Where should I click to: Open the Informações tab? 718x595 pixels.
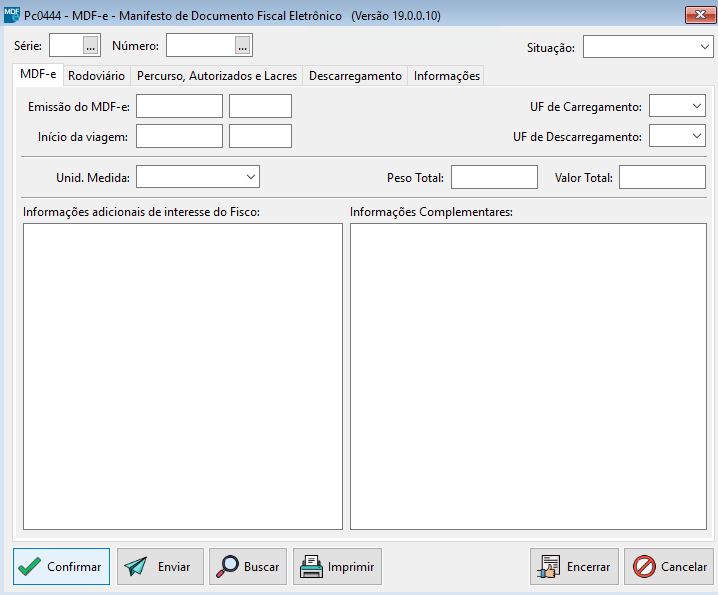coord(446,76)
